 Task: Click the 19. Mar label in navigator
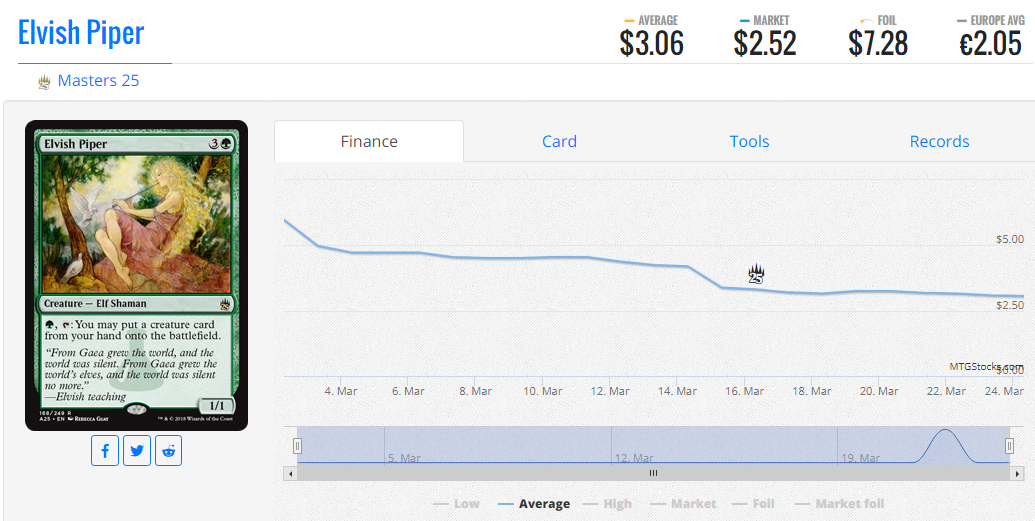[860, 458]
